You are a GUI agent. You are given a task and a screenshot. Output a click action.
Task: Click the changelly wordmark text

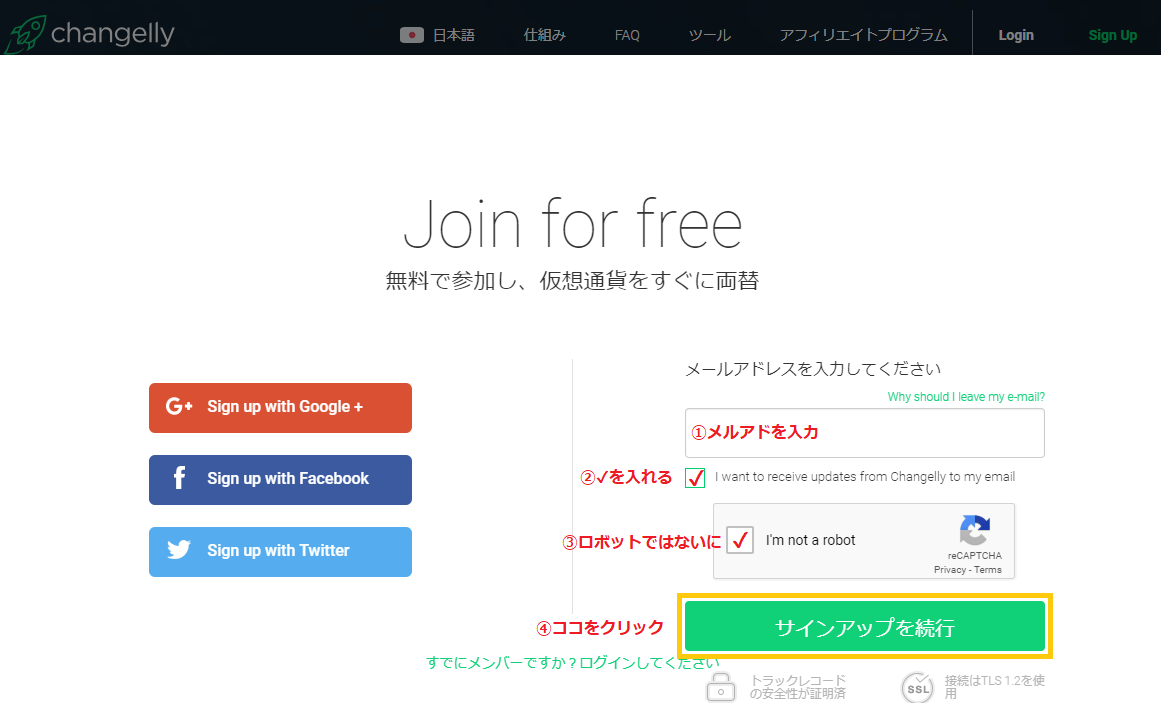(113, 34)
